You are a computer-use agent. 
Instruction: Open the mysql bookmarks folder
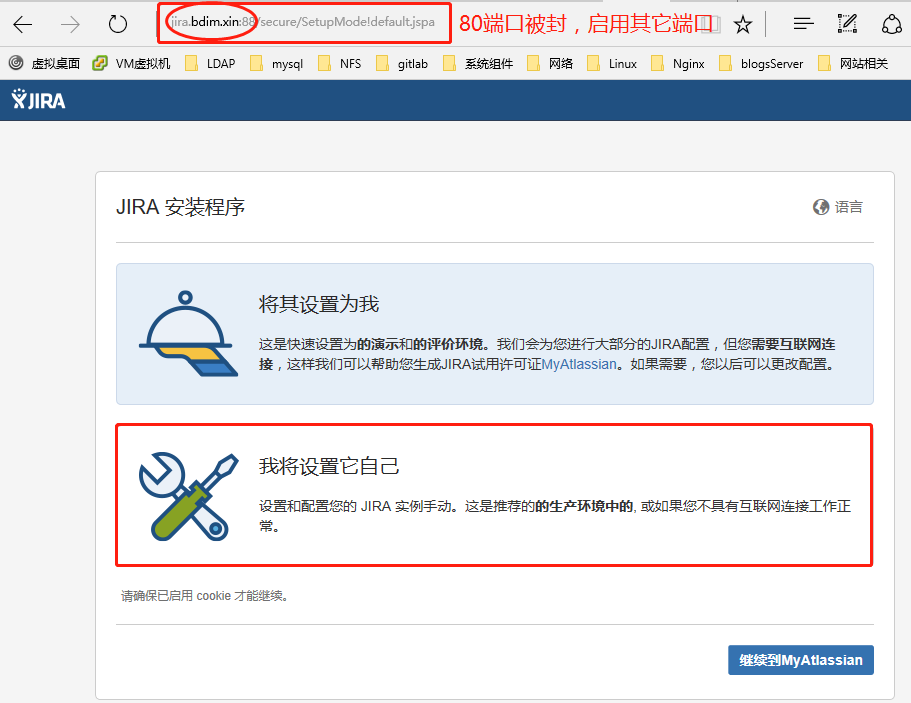(x=276, y=64)
